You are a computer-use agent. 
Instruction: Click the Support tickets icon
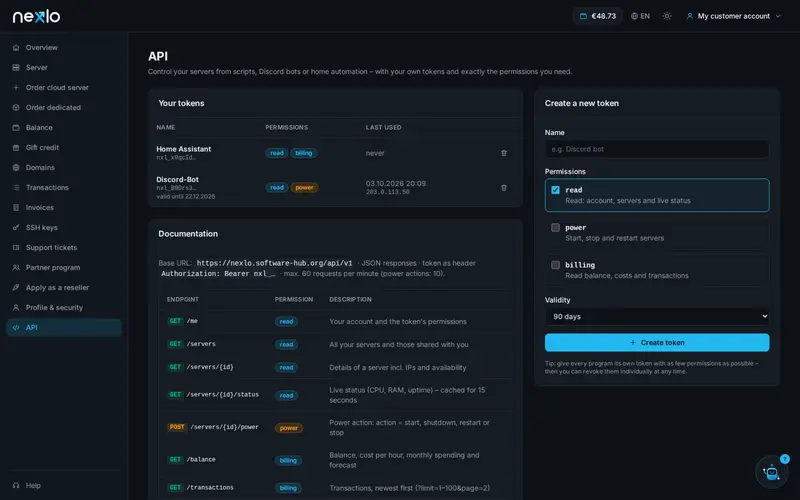tap(16, 247)
